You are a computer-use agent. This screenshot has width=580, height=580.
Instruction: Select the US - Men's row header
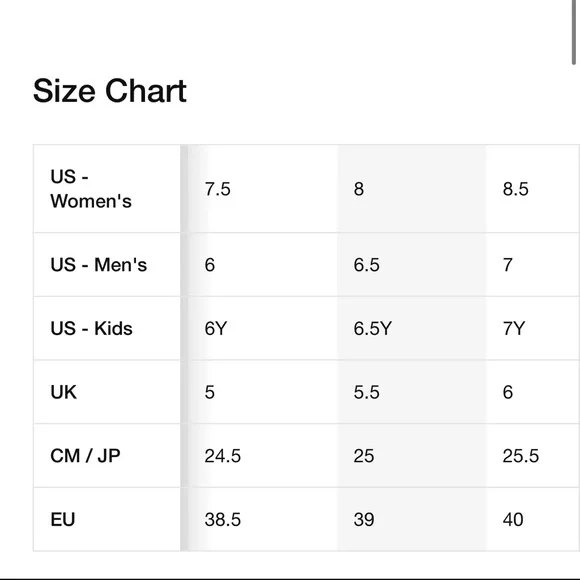point(107,265)
